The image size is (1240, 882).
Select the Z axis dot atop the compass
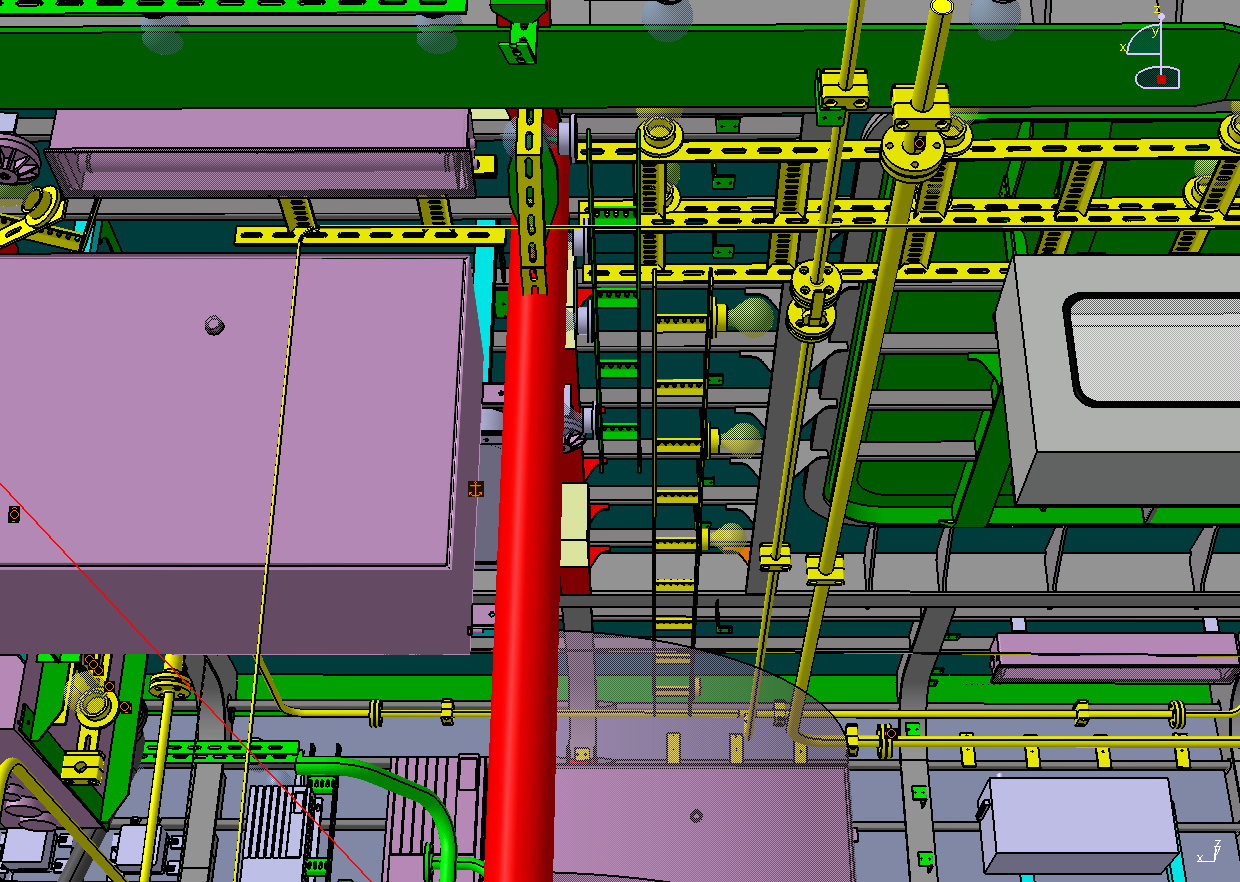point(1160,17)
